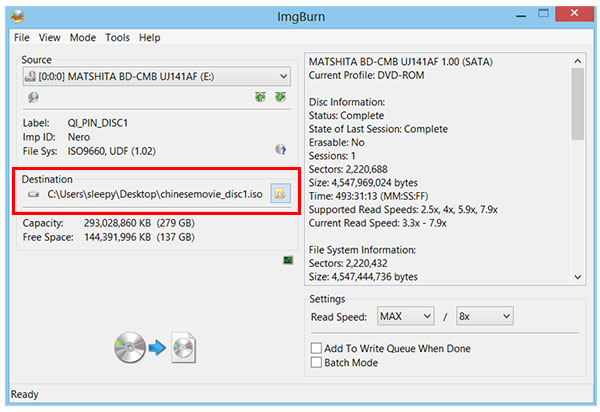Toggle the Batch Mode checkbox

317,362
